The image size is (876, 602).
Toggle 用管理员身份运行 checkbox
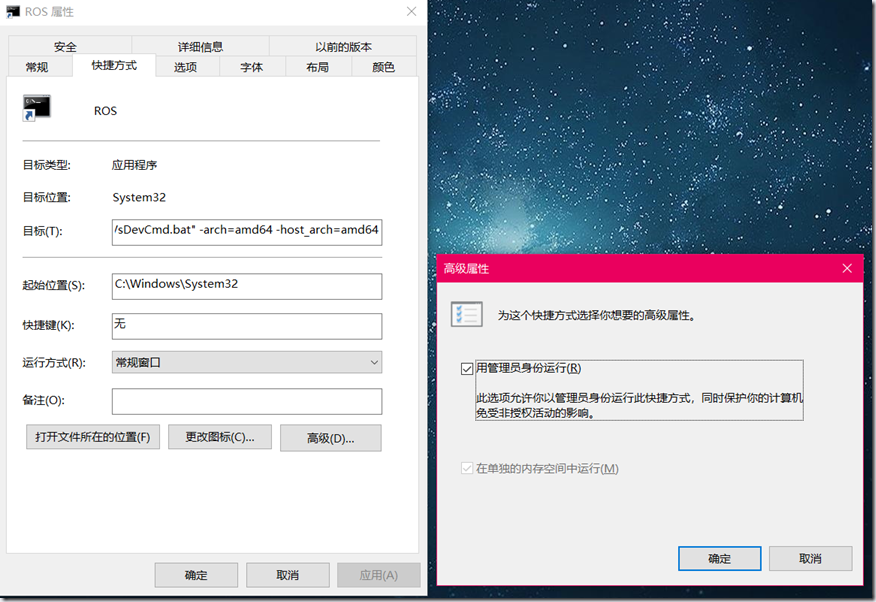pos(467,369)
